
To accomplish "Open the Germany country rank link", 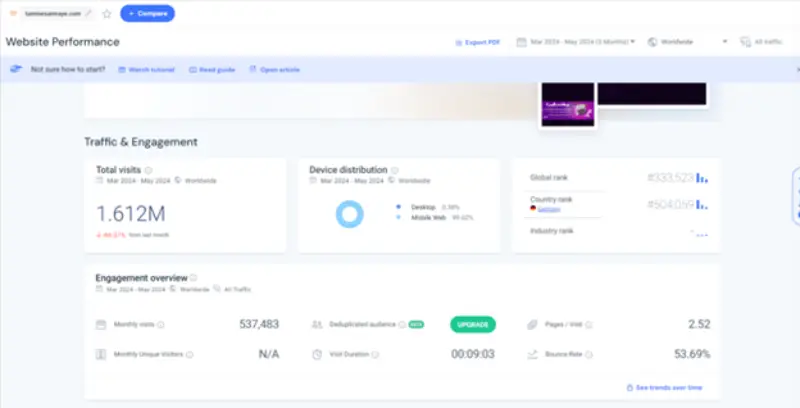I will point(549,210).
